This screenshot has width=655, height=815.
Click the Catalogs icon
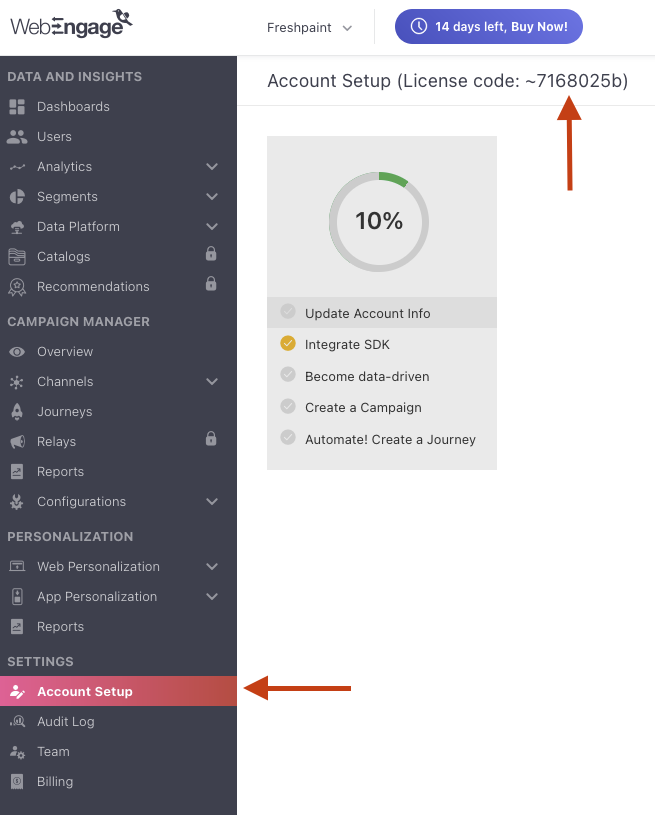click(17, 257)
